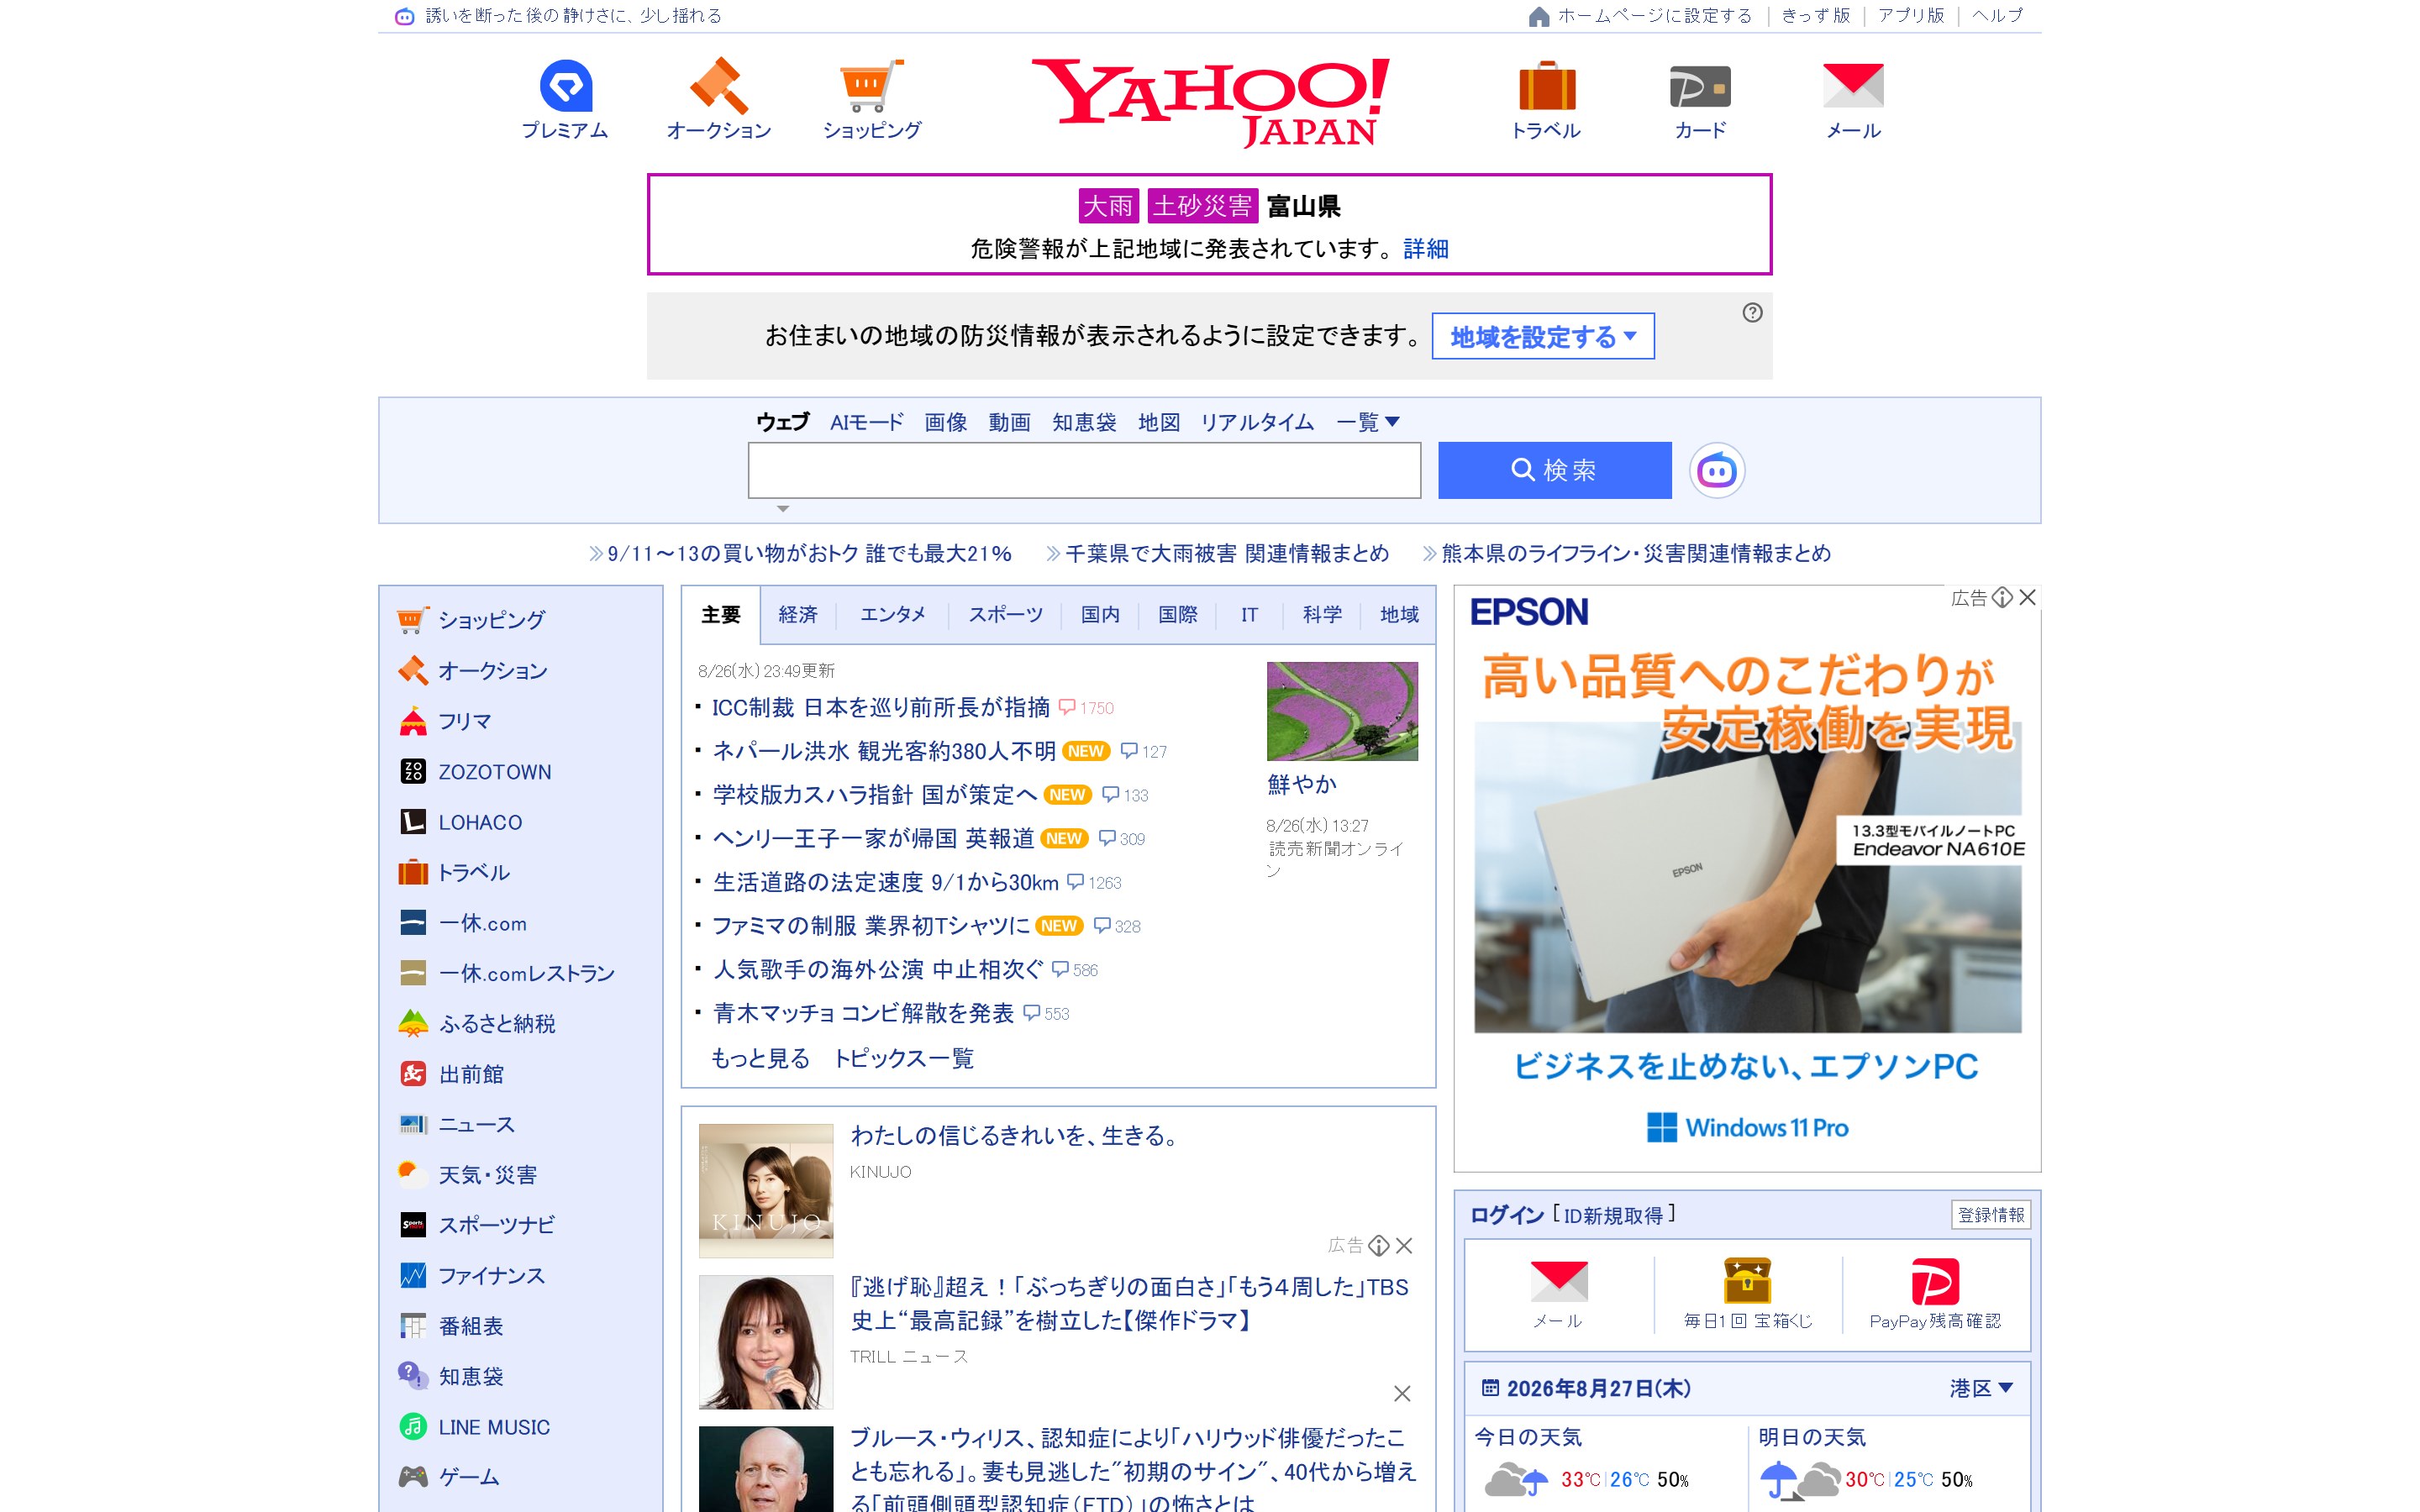Open ふるさと納税 in the sidebar

[477, 1023]
